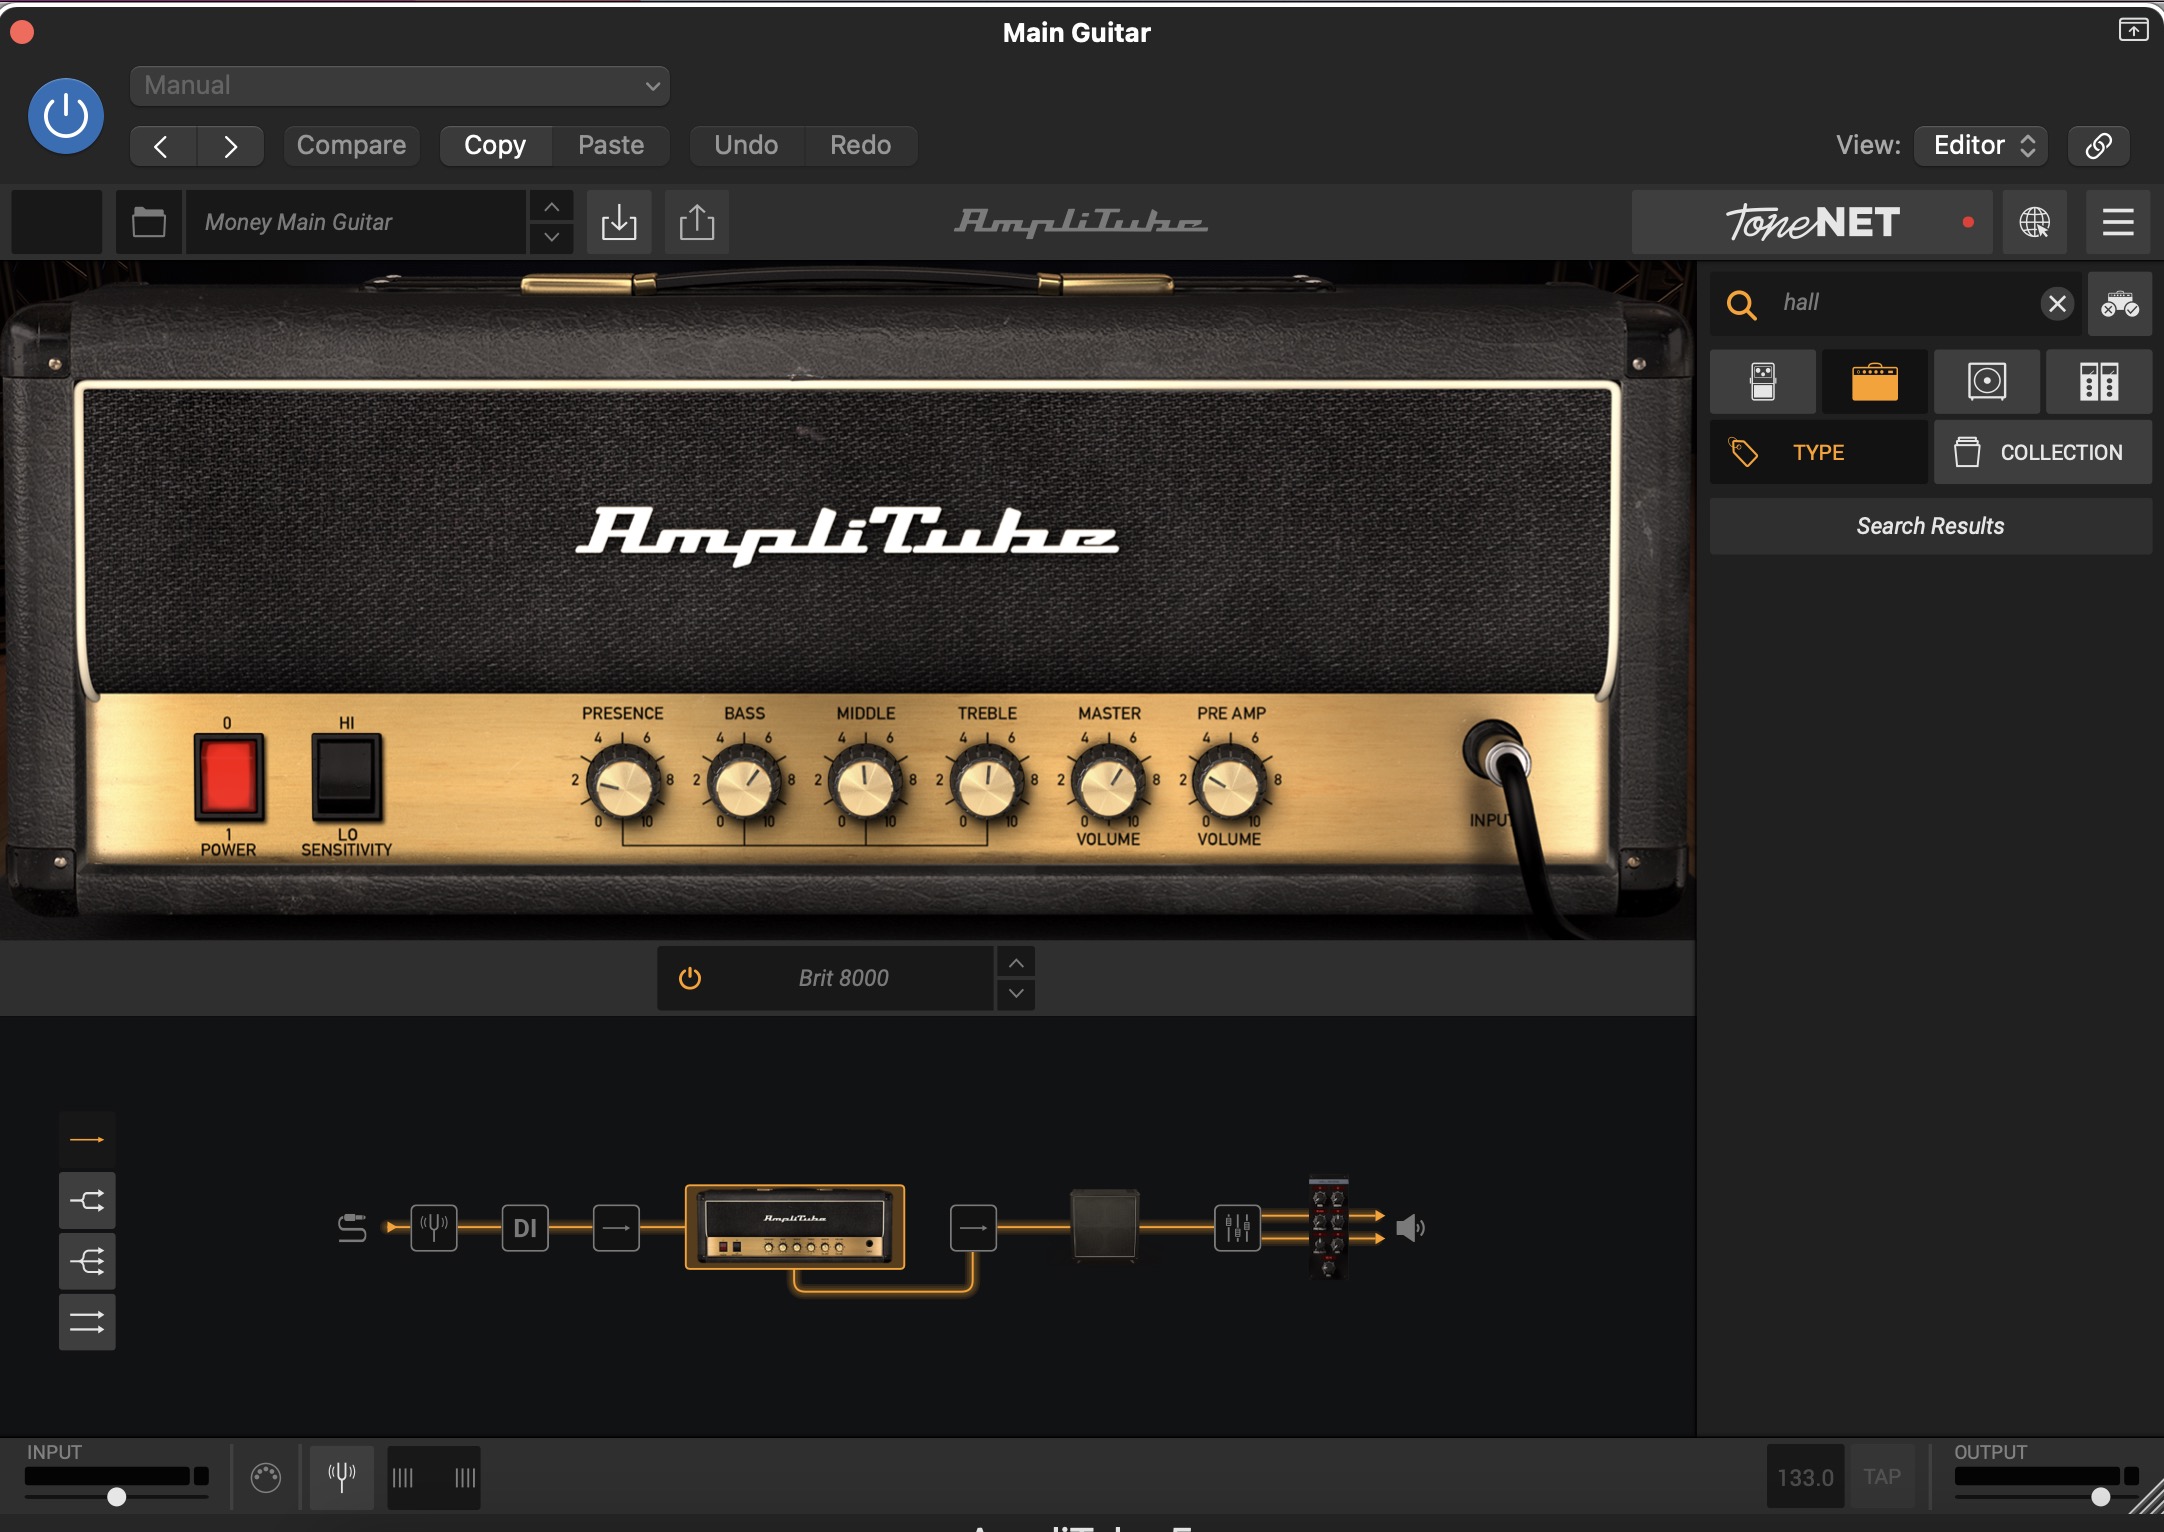Select the single serial signal chain routing
Screen dimensions: 2164x1532
coord(87,1140)
